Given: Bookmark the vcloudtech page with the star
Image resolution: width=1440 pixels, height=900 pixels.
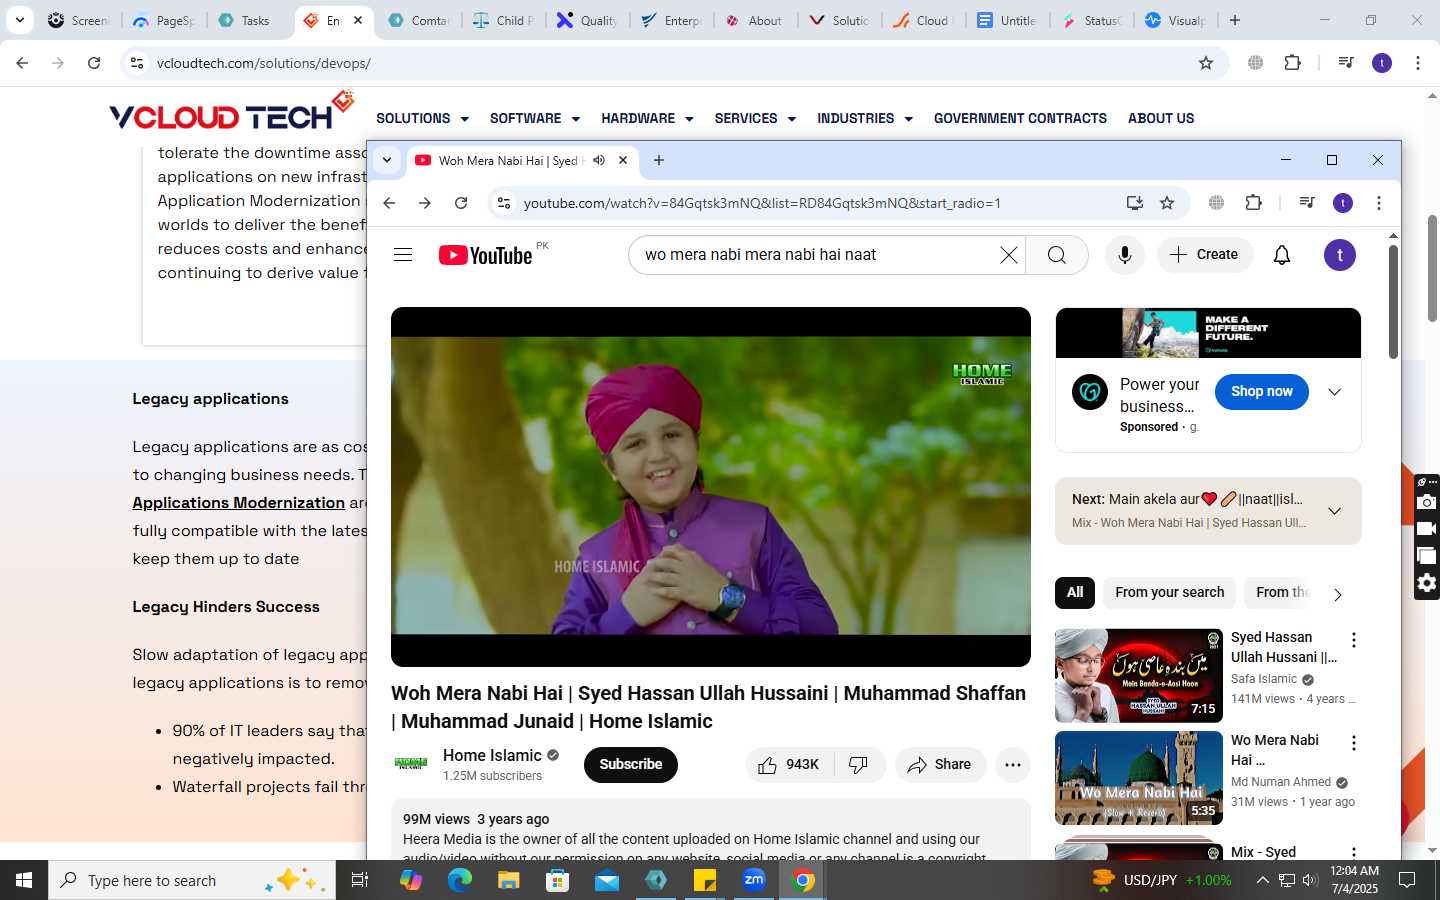Looking at the screenshot, I should coord(1206,63).
